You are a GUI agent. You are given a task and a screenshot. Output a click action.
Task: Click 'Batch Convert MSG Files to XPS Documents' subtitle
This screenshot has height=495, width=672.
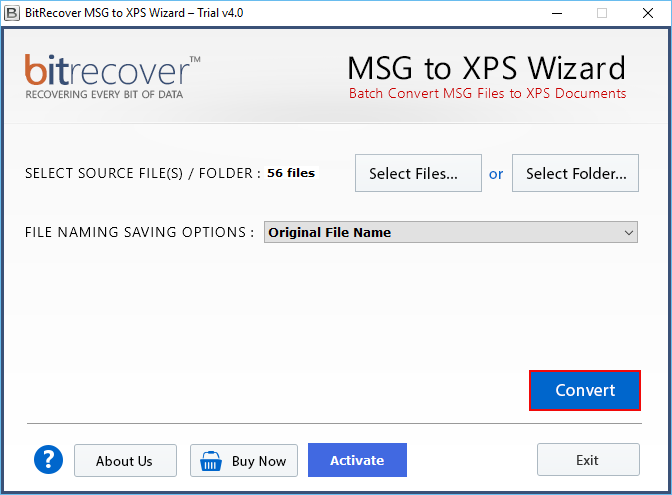[487, 93]
